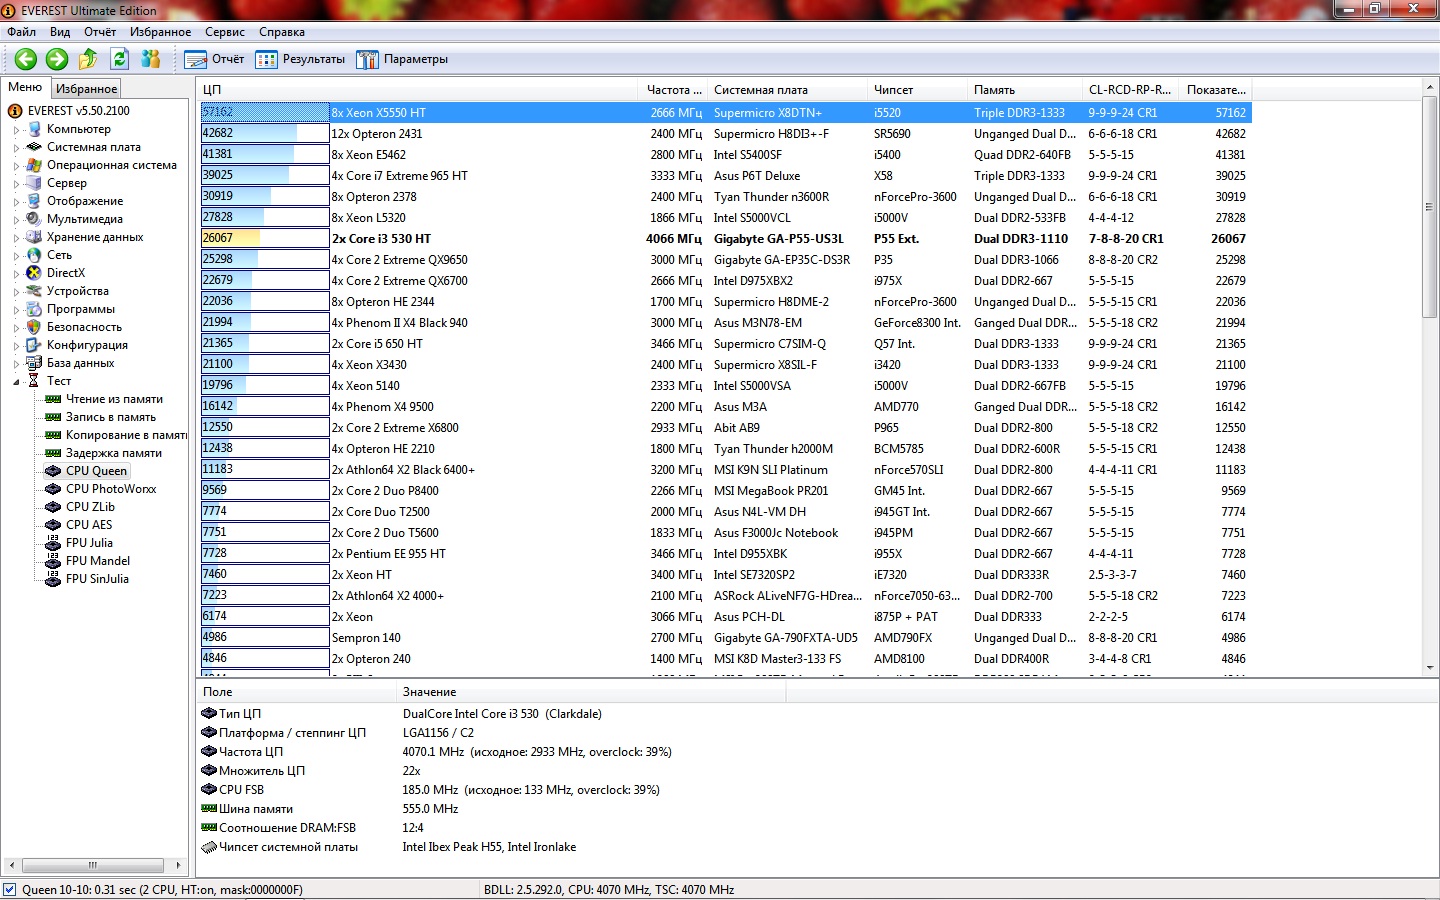Click the results list vertical scrollbar thumb
Screen dimensions: 1440x900
(x=1429, y=207)
